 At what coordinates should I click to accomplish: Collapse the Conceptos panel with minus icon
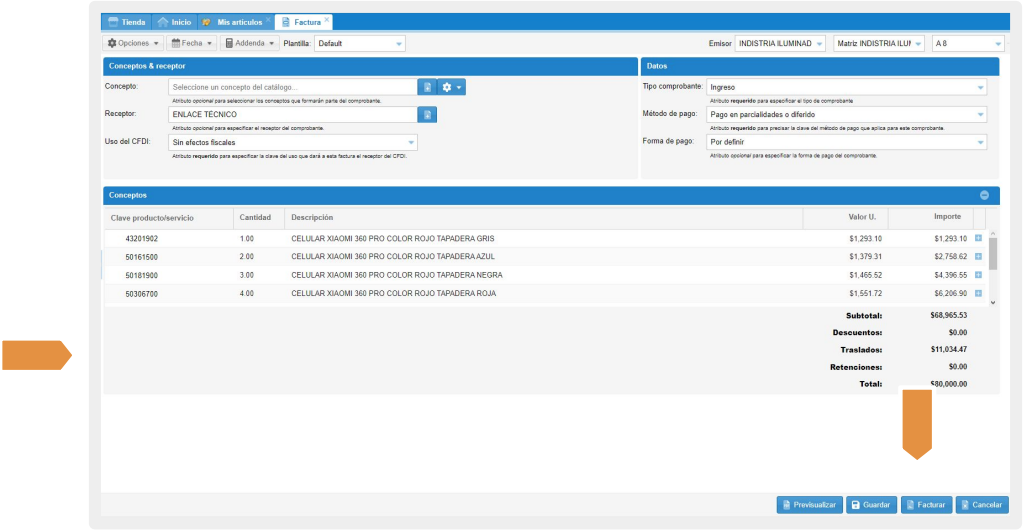[984, 196]
